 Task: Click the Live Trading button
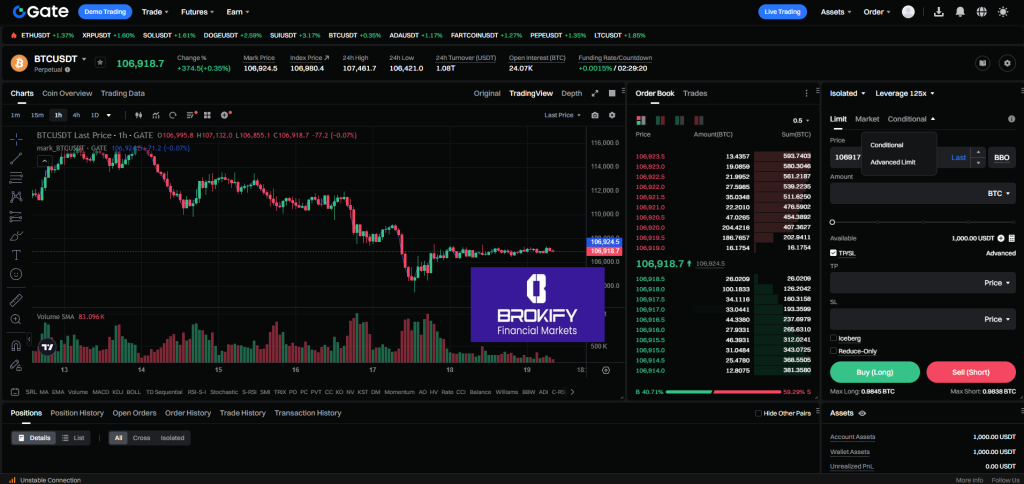(782, 12)
